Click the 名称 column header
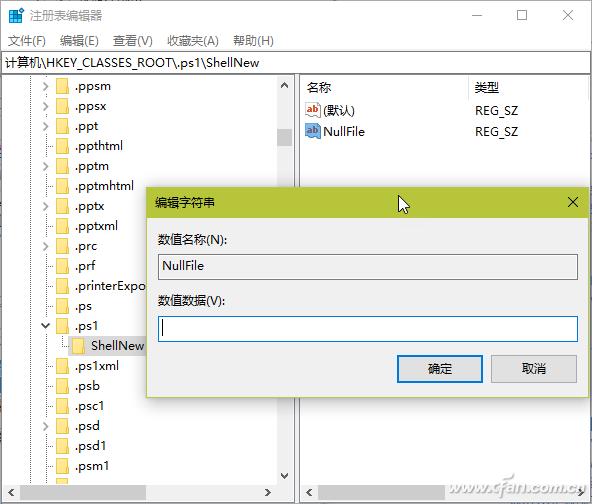This screenshot has width=592, height=504. [319, 88]
